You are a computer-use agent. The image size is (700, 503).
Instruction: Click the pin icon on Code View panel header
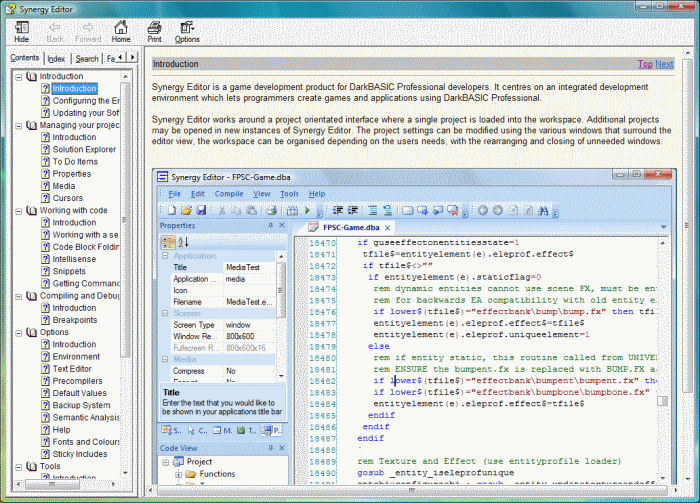270,448
